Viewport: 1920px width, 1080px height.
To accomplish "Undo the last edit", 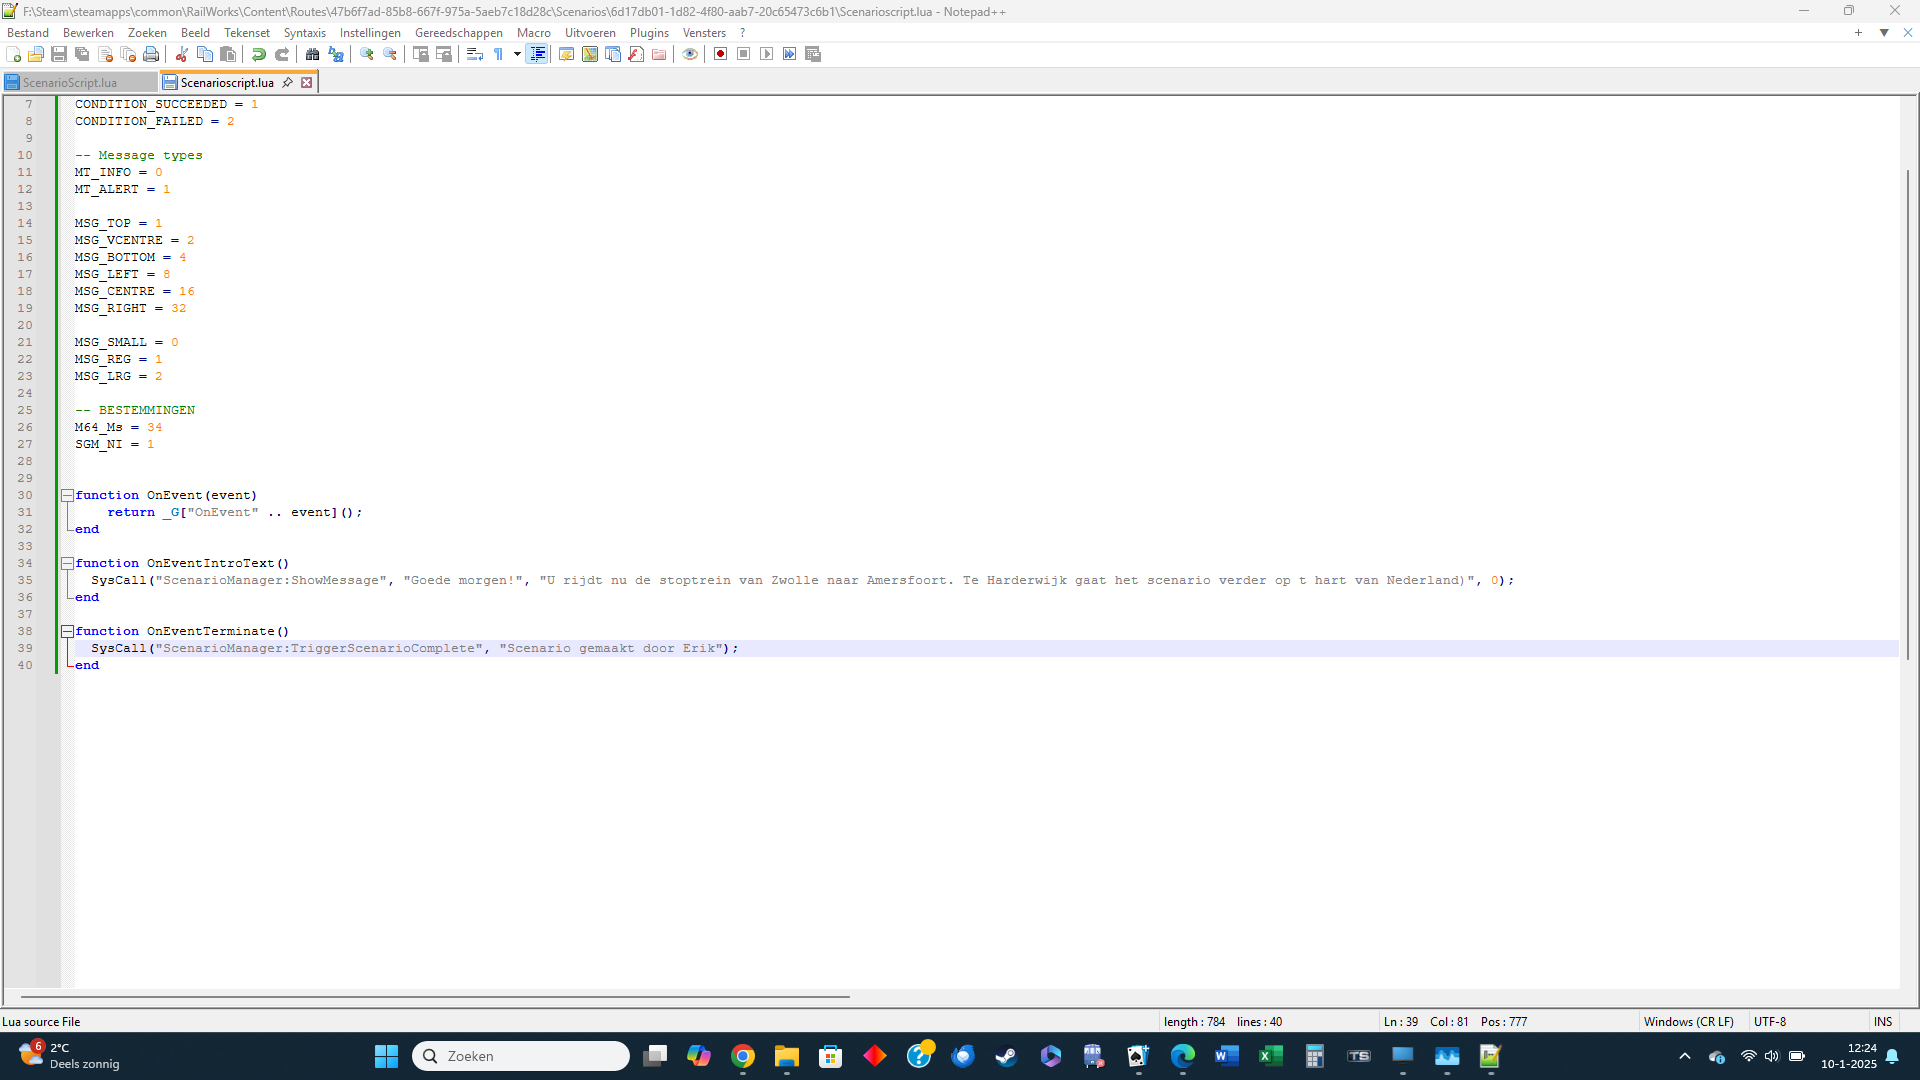I will [259, 54].
